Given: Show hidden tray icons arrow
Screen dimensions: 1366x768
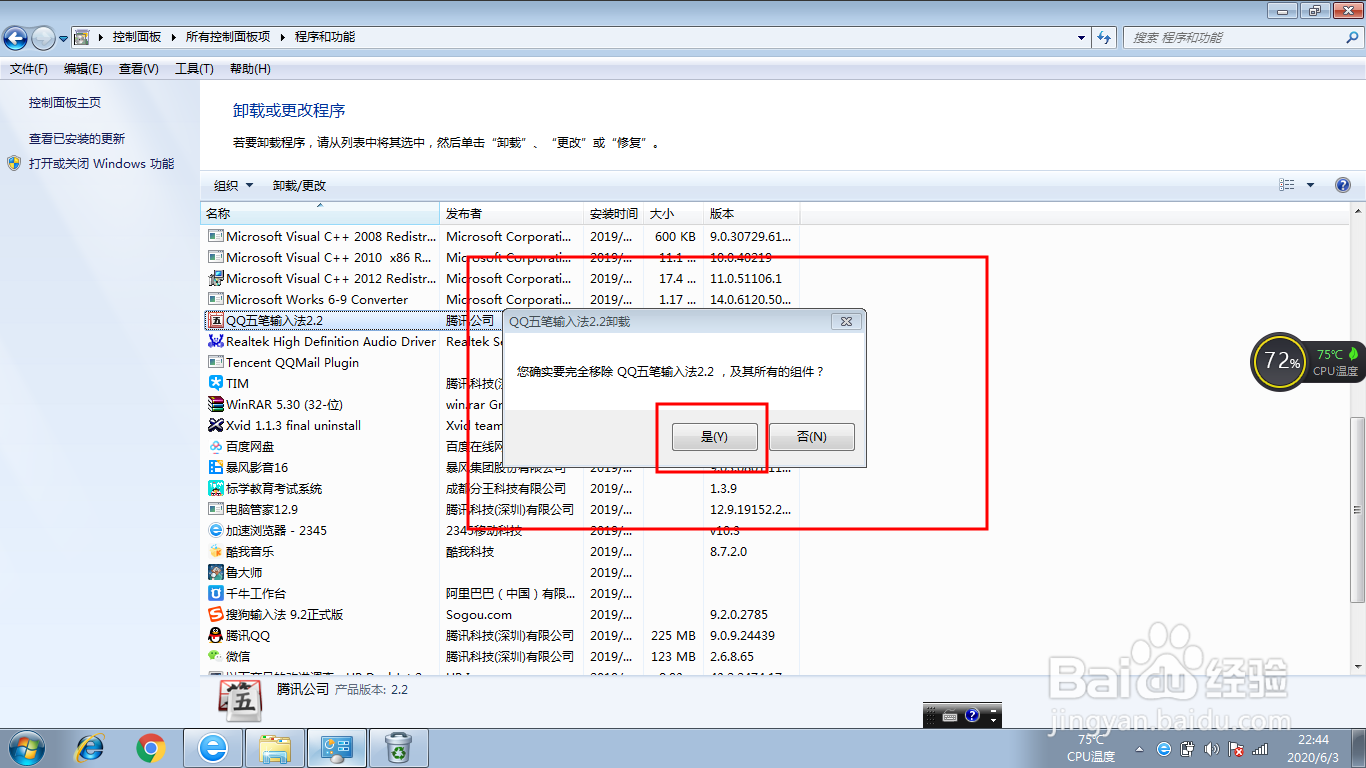Looking at the screenshot, I should pyautogui.click(x=1140, y=749).
